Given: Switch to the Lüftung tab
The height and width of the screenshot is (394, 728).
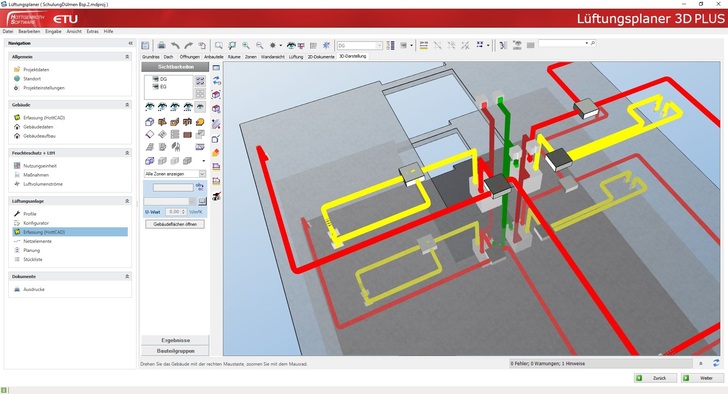Looking at the screenshot, I should tap(296, 57).
